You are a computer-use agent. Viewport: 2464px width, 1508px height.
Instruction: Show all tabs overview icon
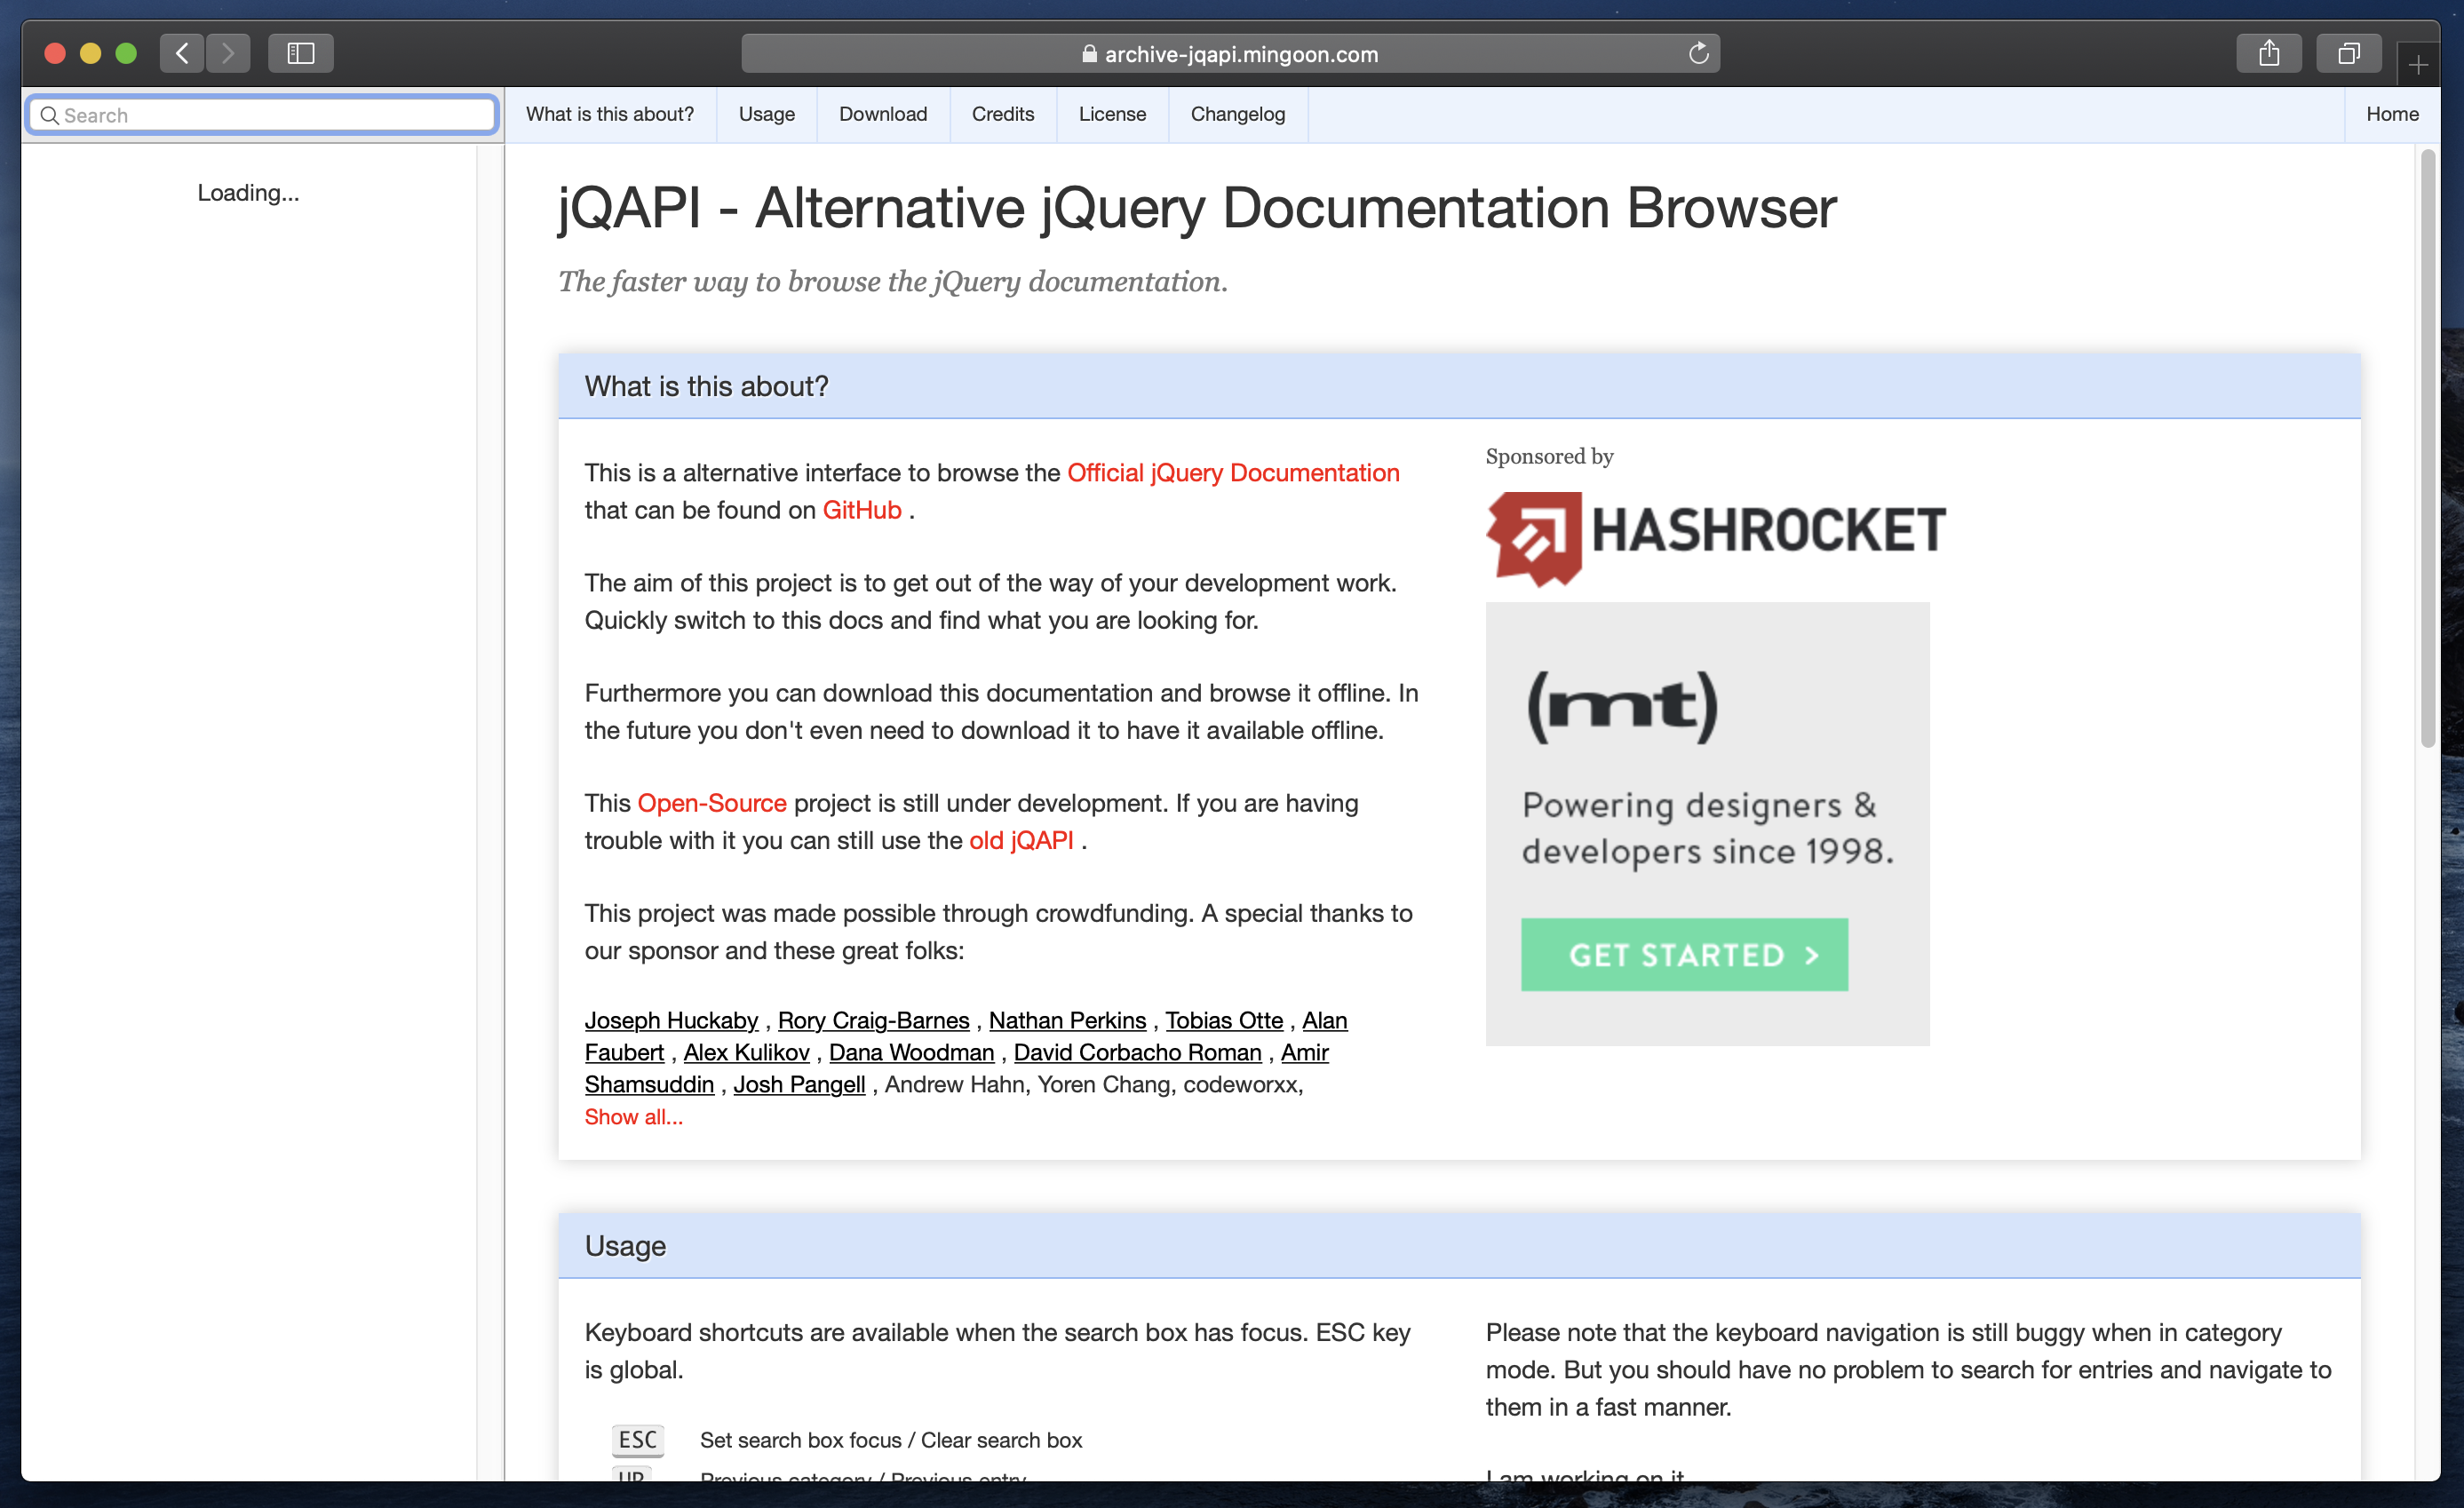click(x=2348, y=53)
